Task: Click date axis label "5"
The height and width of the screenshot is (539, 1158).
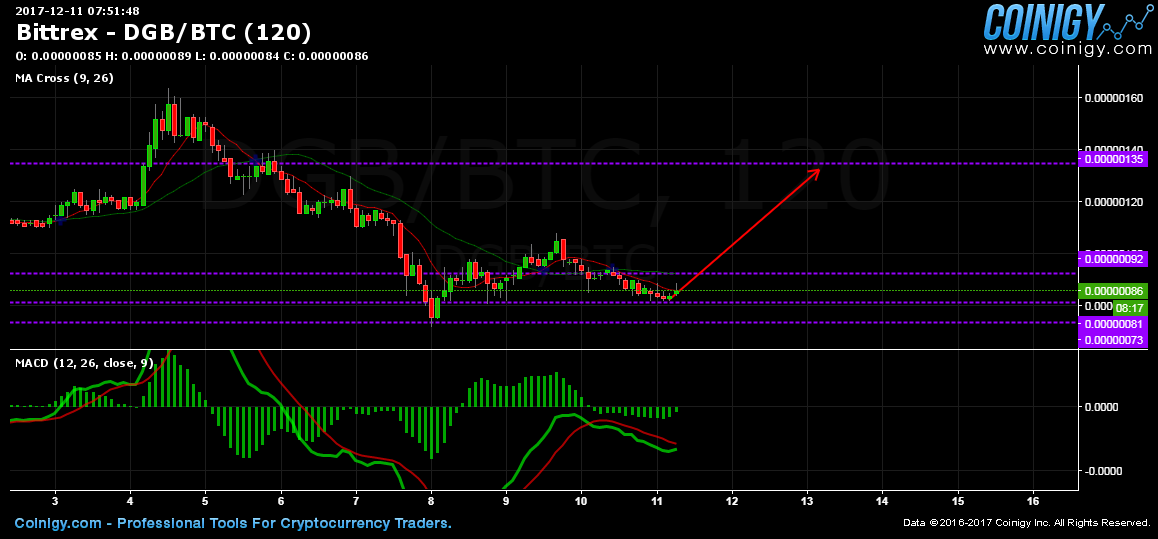Action: click(206, 501)
